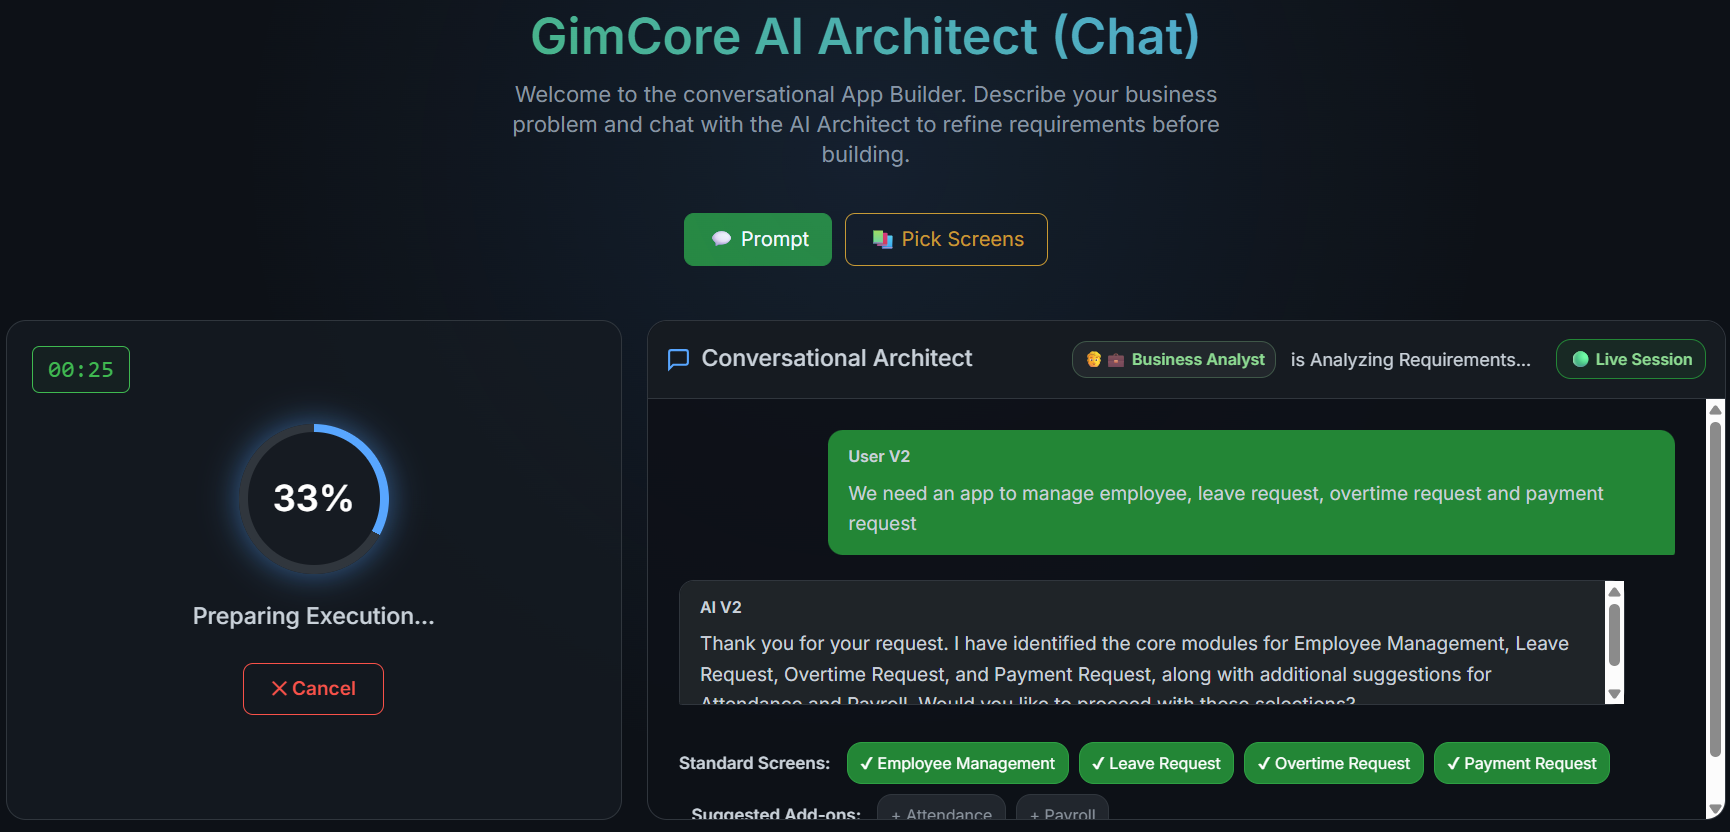This screenshot has height=832, width=1730.
Task: Click the AI V2 message scroll-down arrow
Action: tap(1614, 695)
